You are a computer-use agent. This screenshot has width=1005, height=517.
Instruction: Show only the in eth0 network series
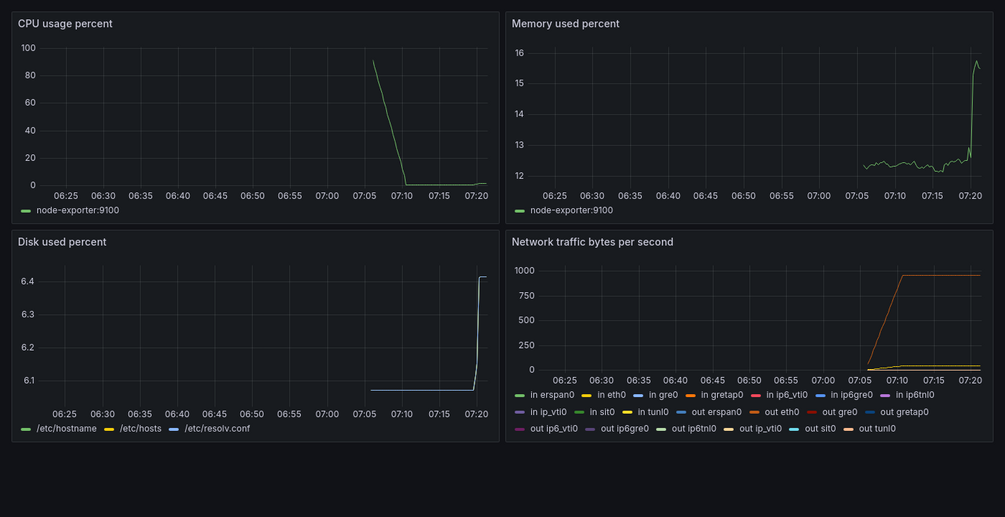click(x=610, y=395)
